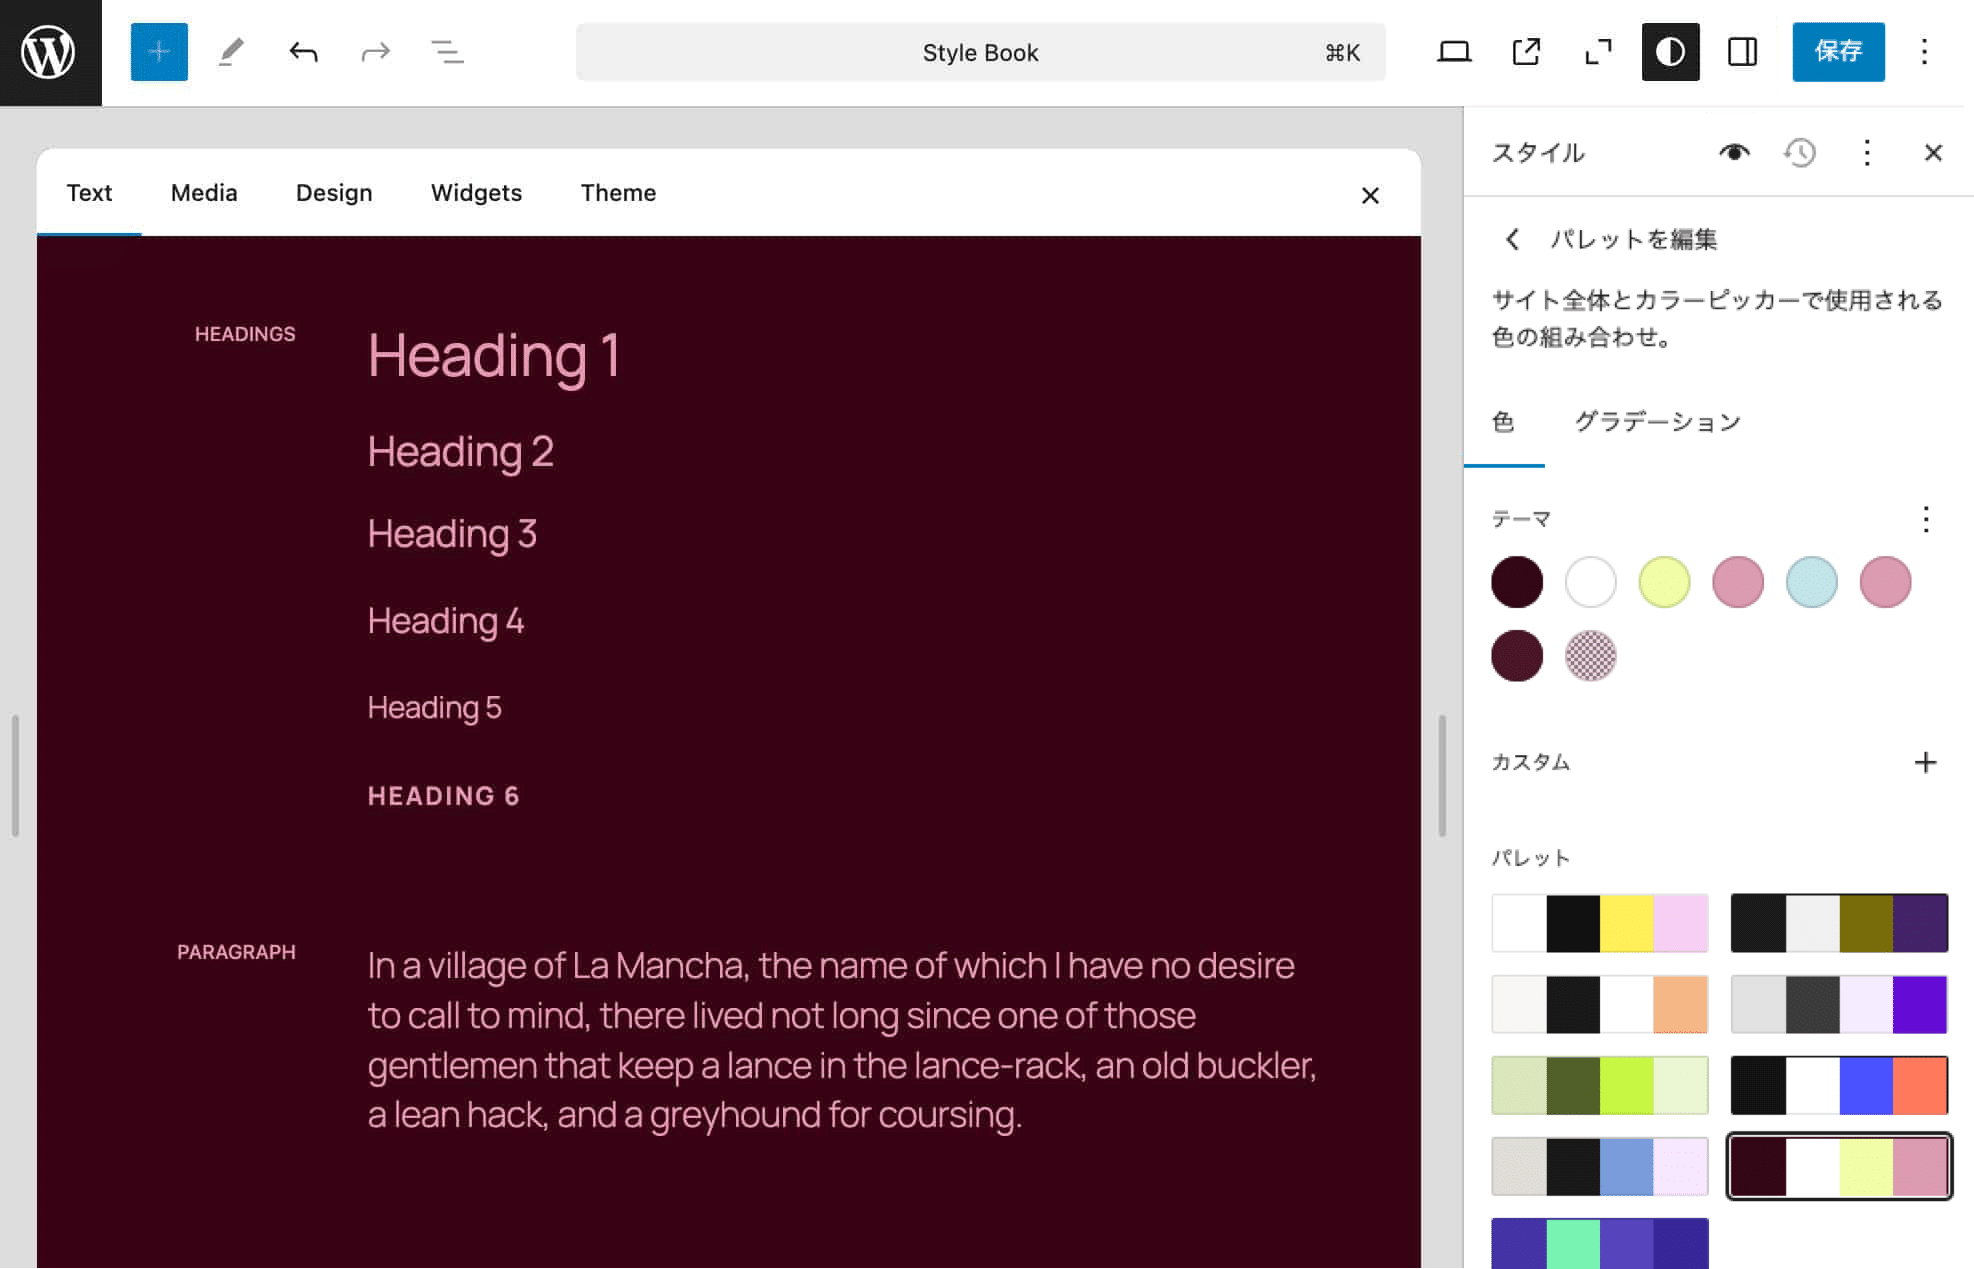
Task: Select the pencil Tools icon
Action: pos(231,52)
